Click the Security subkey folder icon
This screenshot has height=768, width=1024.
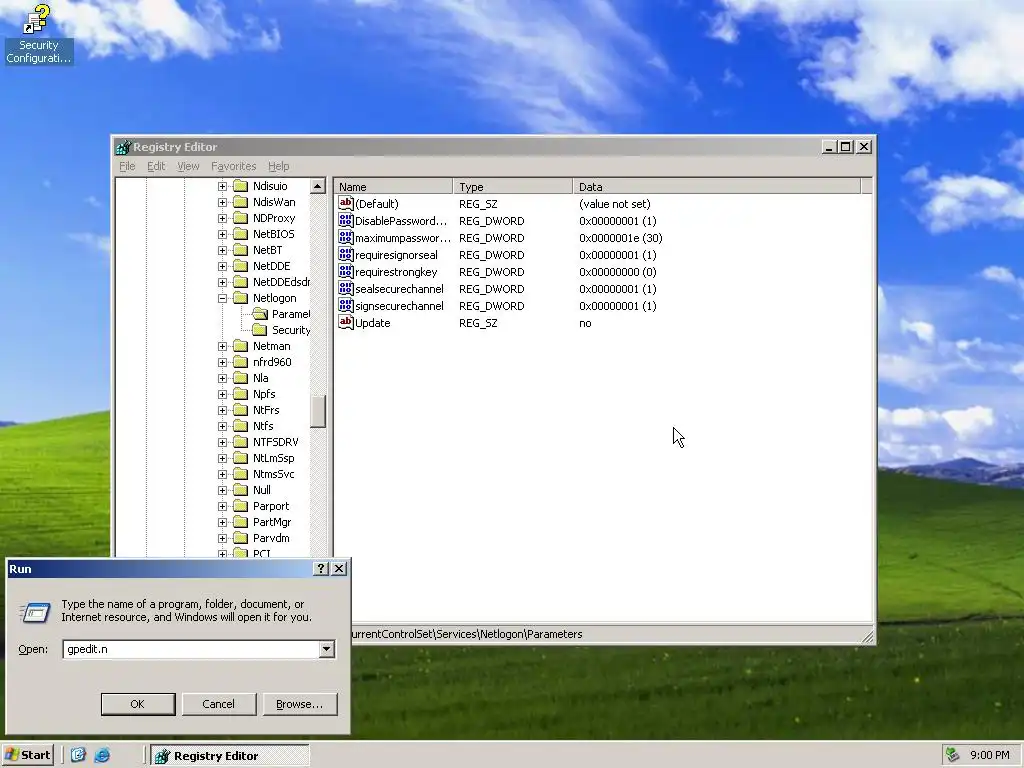point(260,330)
